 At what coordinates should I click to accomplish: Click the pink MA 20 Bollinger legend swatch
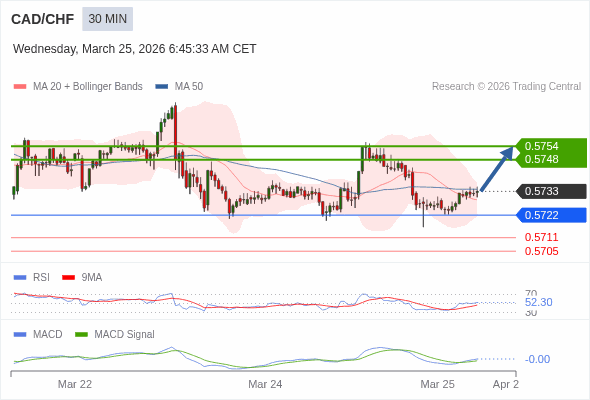[20, 87]
